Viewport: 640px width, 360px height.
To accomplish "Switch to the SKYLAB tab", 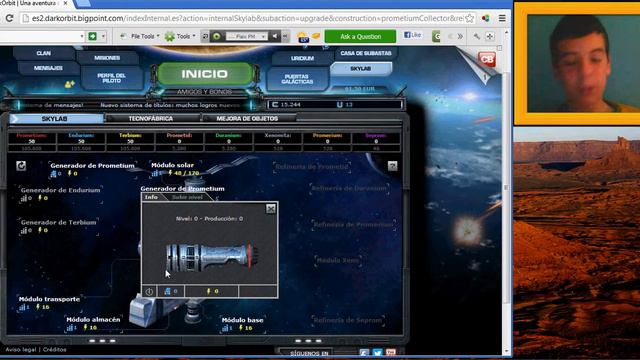I will 55,119.
